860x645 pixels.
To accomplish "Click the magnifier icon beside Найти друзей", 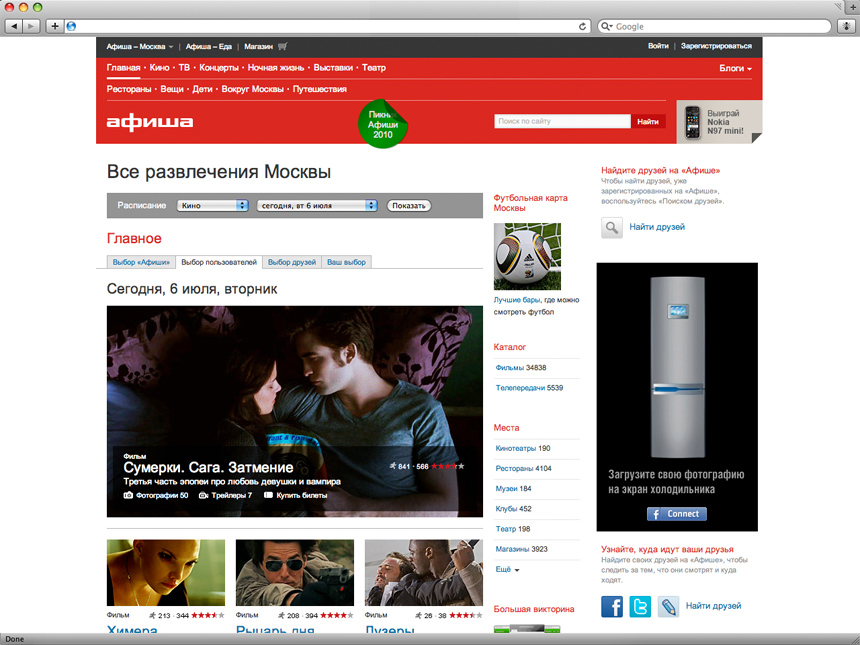I will coord(612,227).
